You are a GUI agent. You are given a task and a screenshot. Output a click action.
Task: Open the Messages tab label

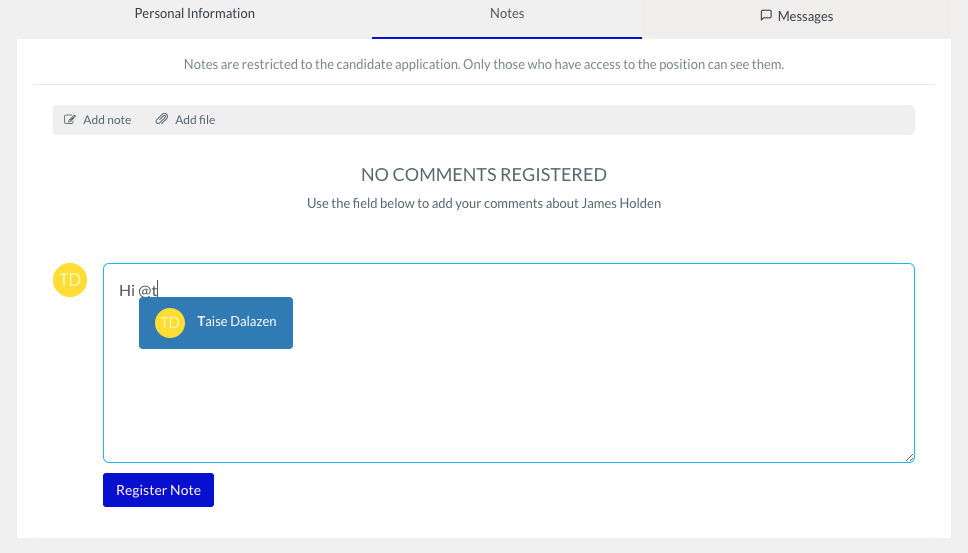pos(805,16)
